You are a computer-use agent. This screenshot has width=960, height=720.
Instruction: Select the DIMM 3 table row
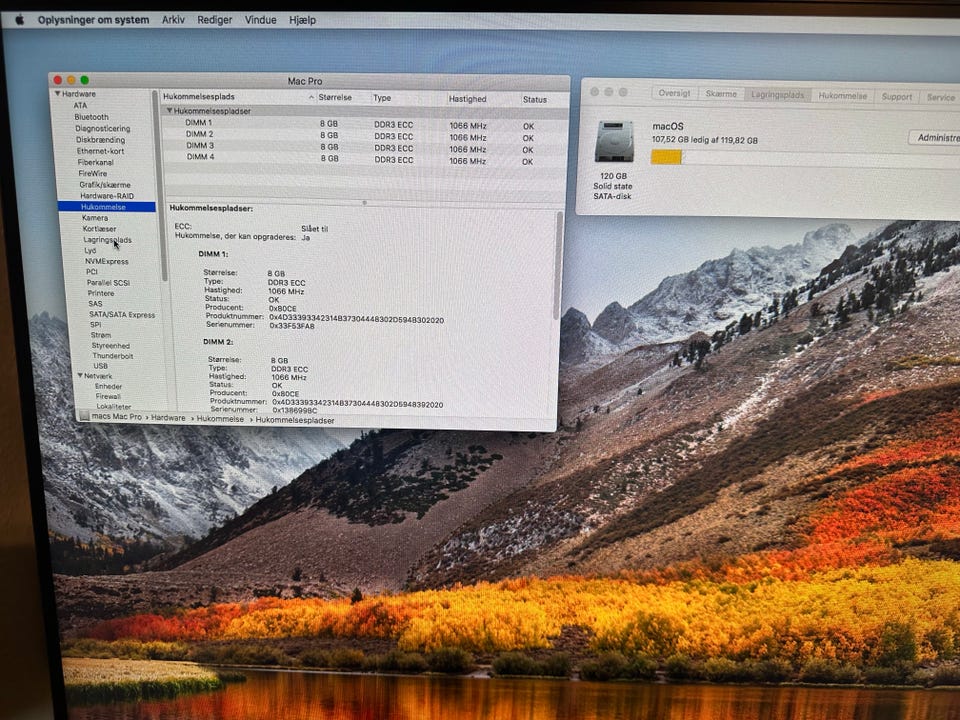pyautogui.click(x=365, y=148)
